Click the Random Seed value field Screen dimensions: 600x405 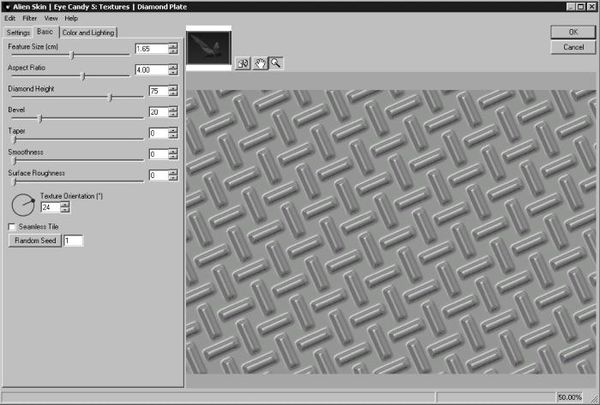coord(73,241)
